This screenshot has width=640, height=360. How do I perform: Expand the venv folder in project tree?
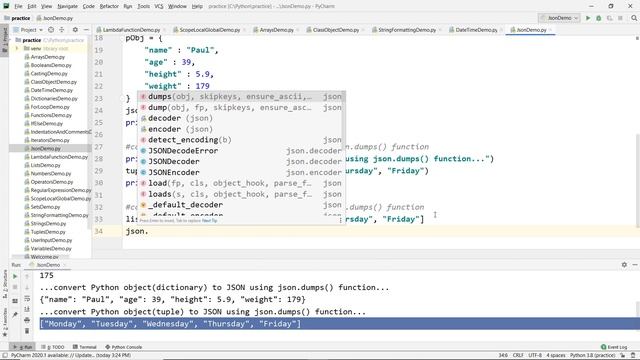tap(17, 49)
